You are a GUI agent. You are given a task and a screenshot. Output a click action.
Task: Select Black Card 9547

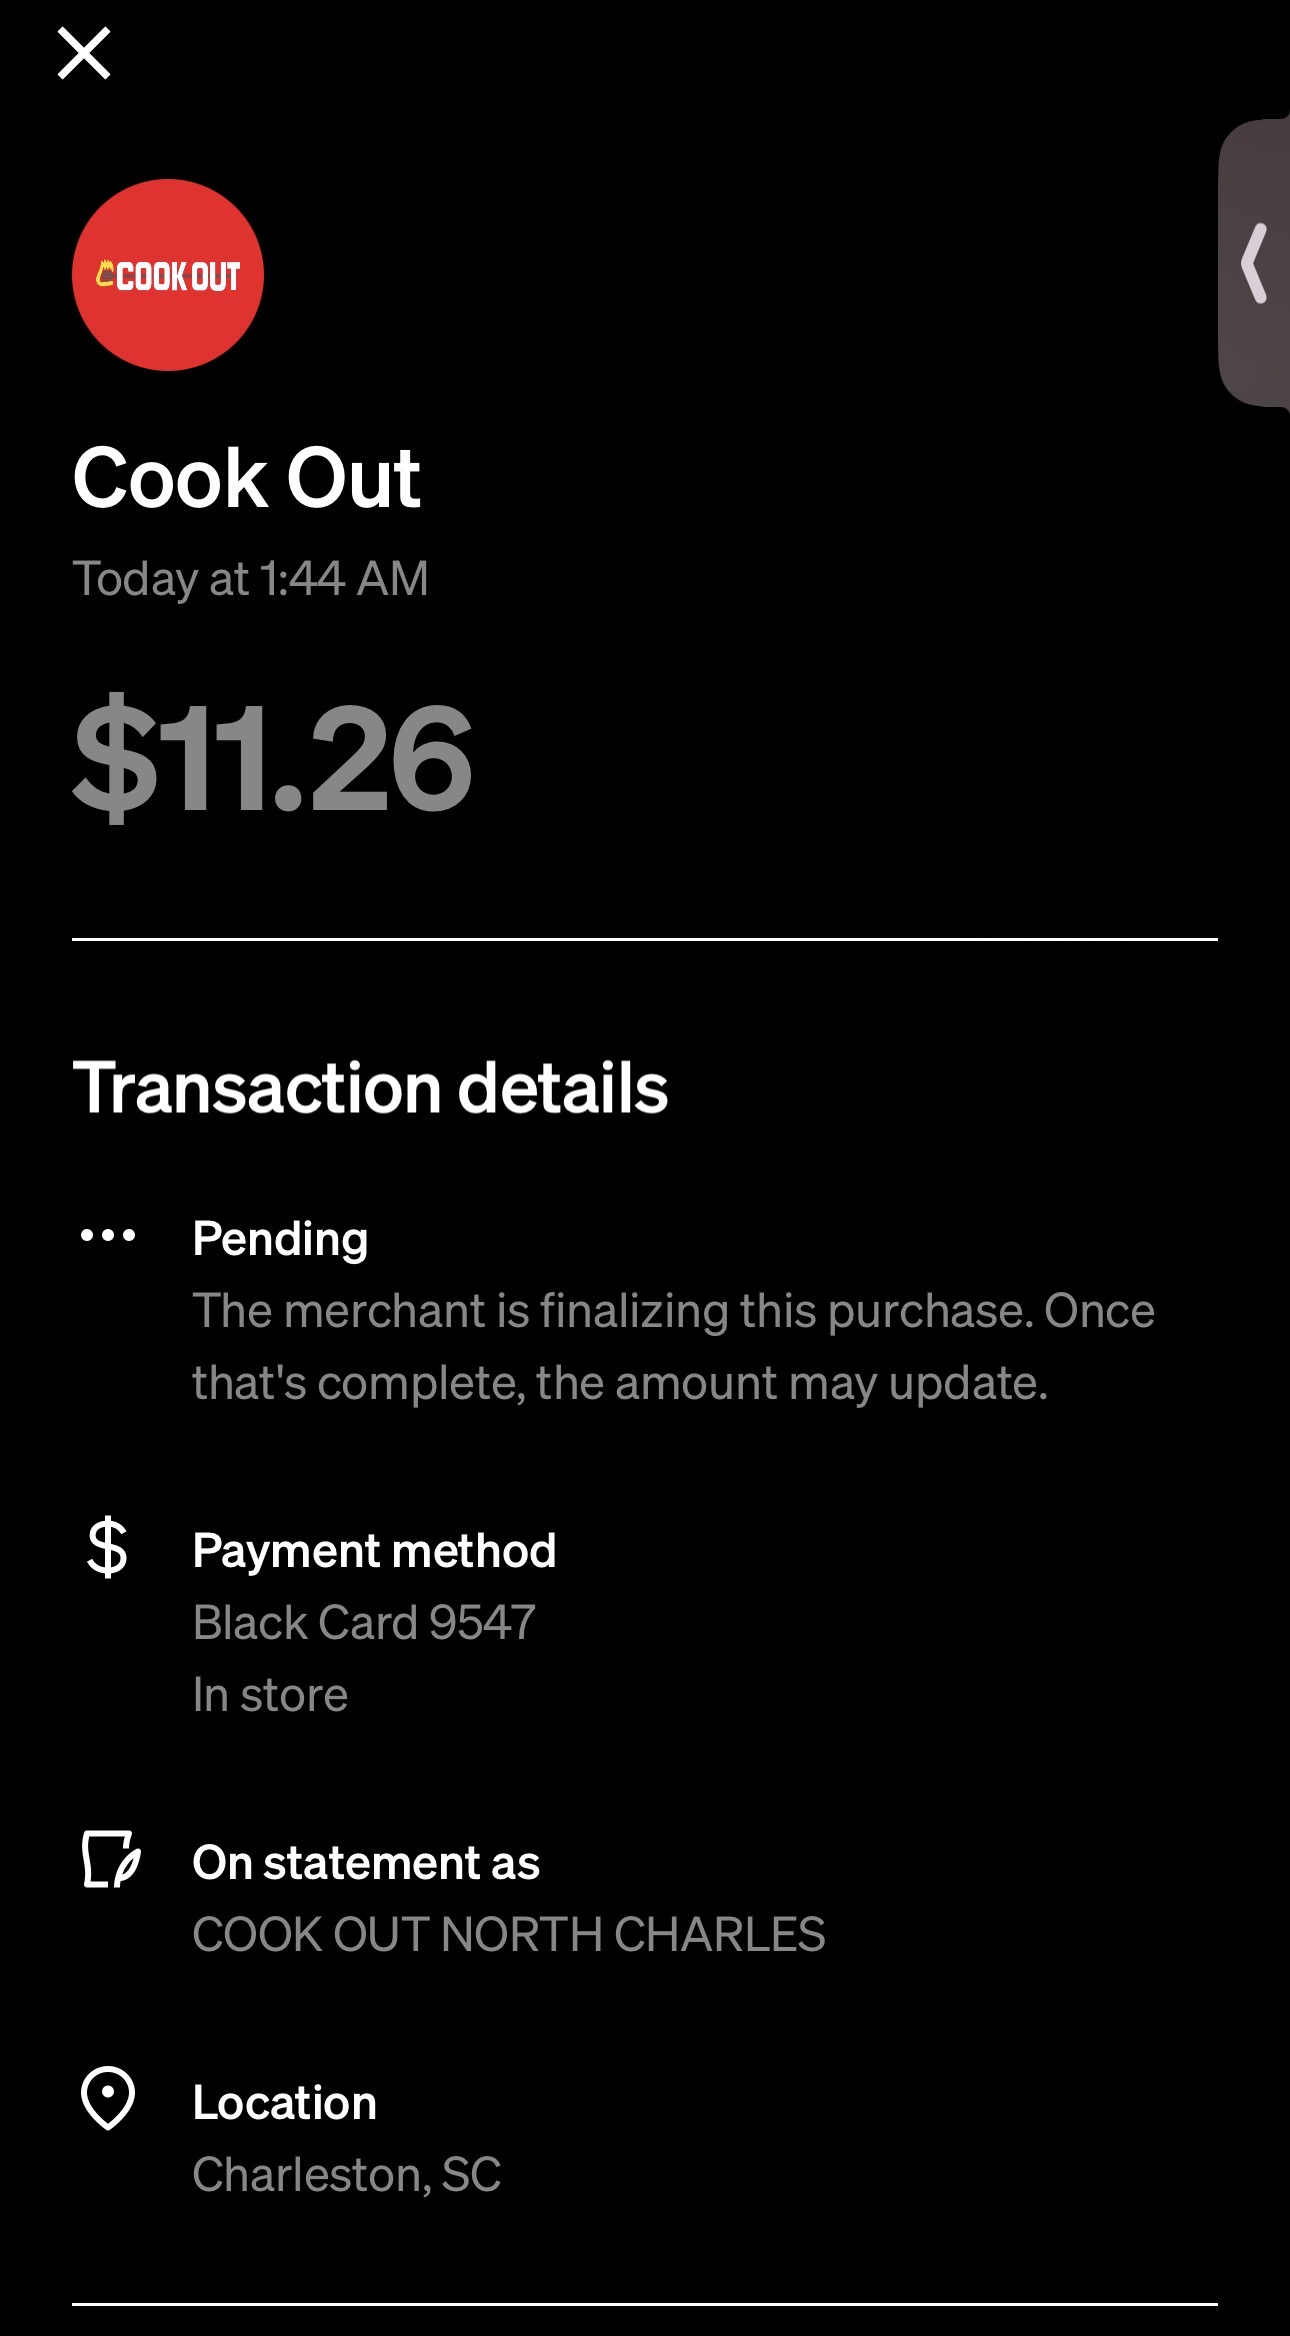coord(364,1622)
